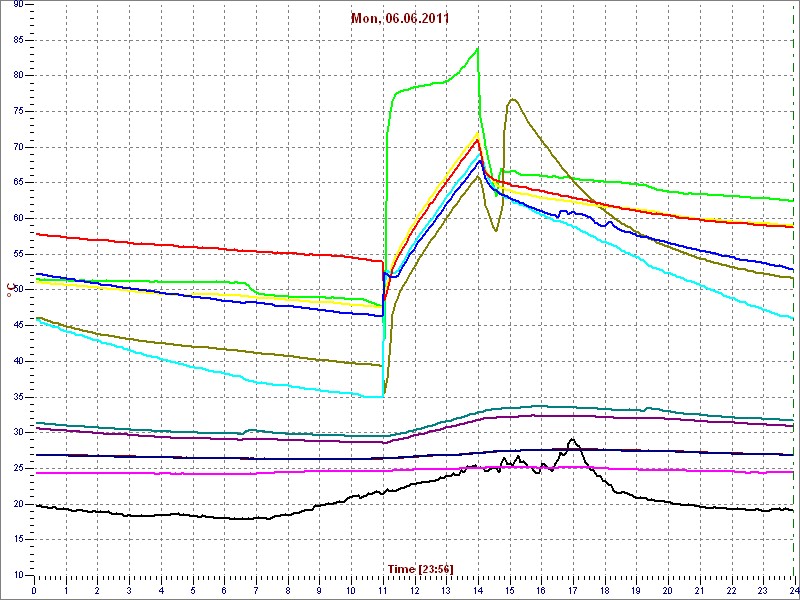Click hour label 19 on time axis
This screenshot has height=600, width=800.
[636, 589]
